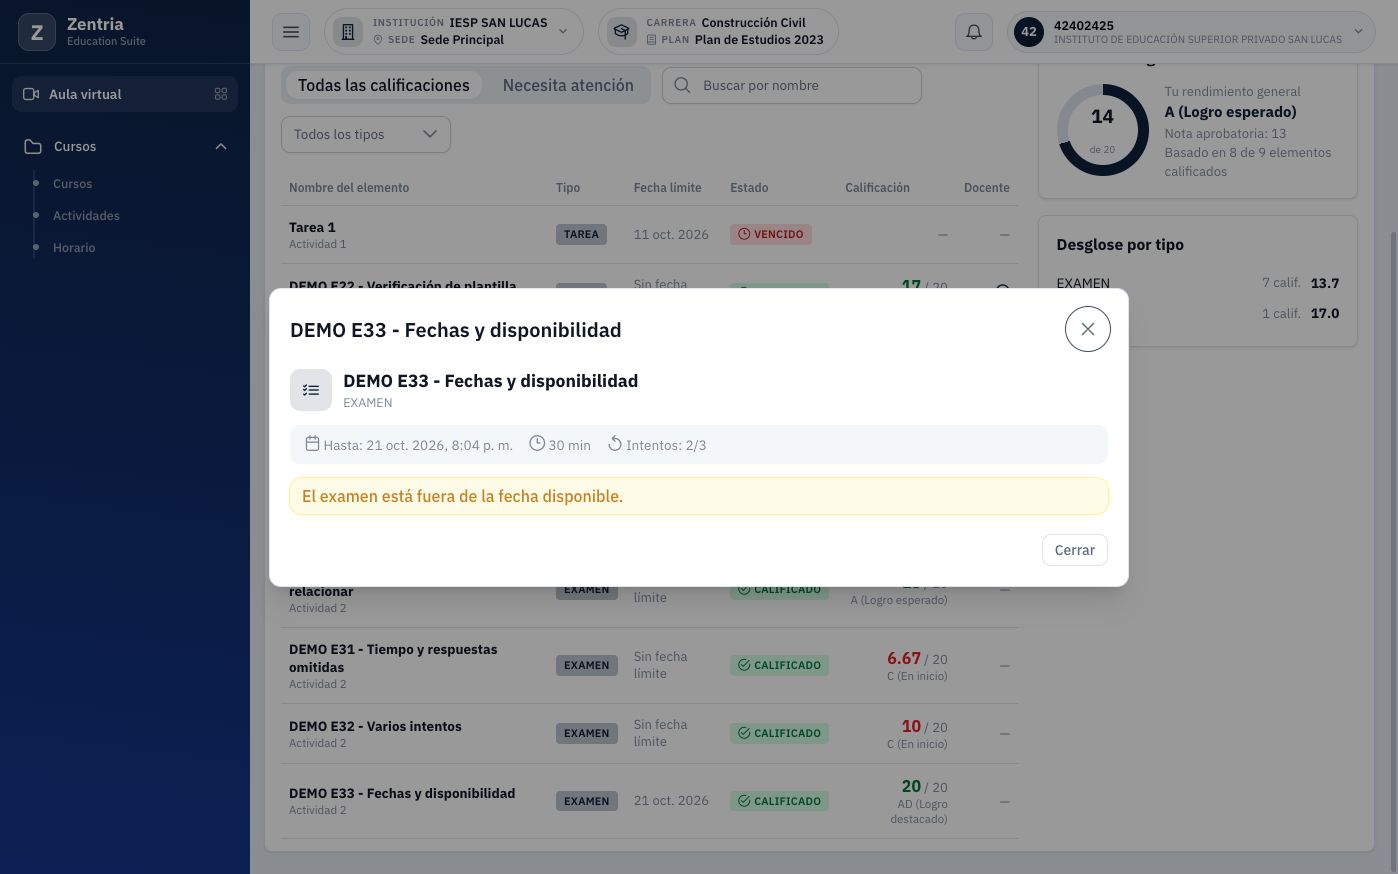The width and height of the screenshot is (1398, 874).
Task: Switch to Necesita atención tab
Action: tap(568, 86)
